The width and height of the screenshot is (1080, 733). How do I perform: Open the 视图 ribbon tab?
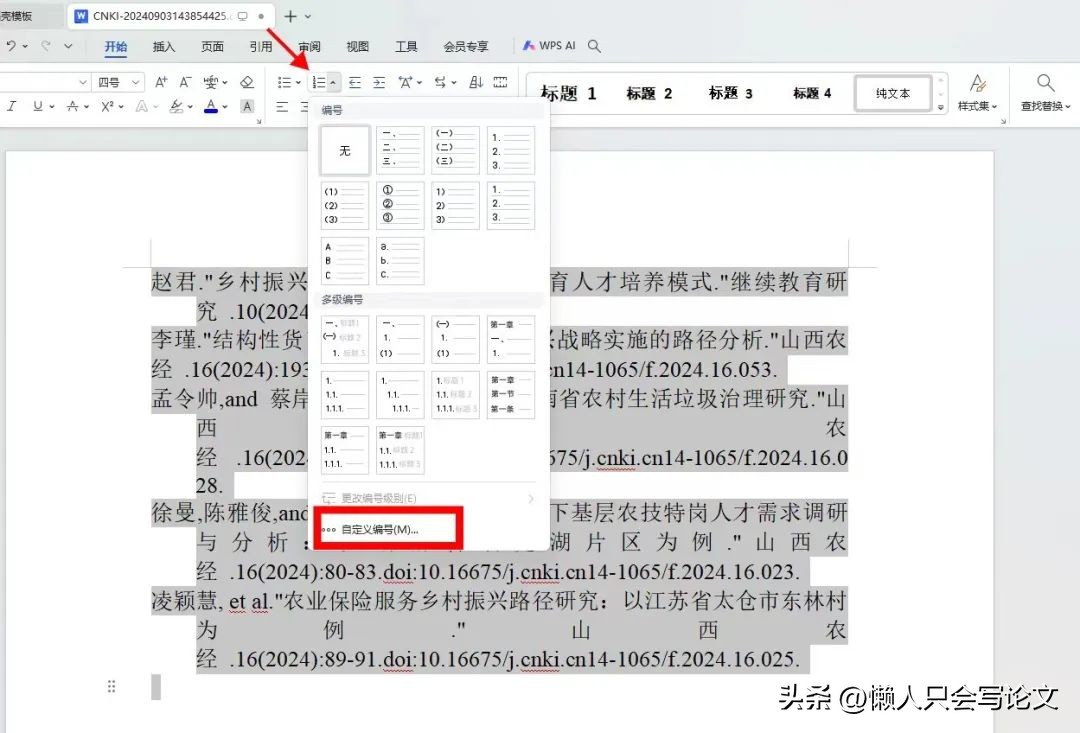357,46
